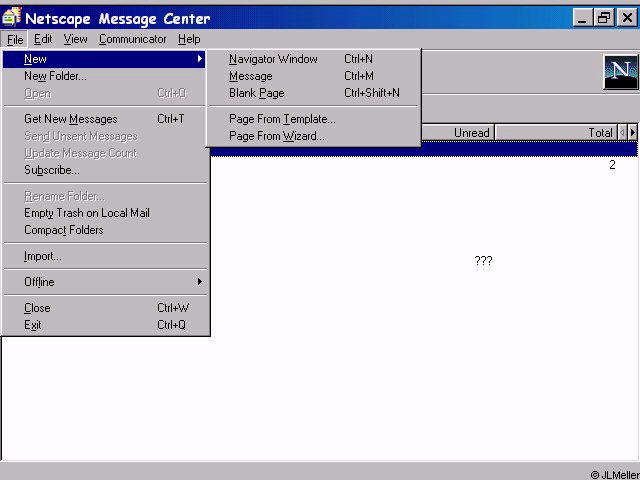Select Blank Page submenu item
Viewport: 640px width, 480px height.
pos(313,93)
